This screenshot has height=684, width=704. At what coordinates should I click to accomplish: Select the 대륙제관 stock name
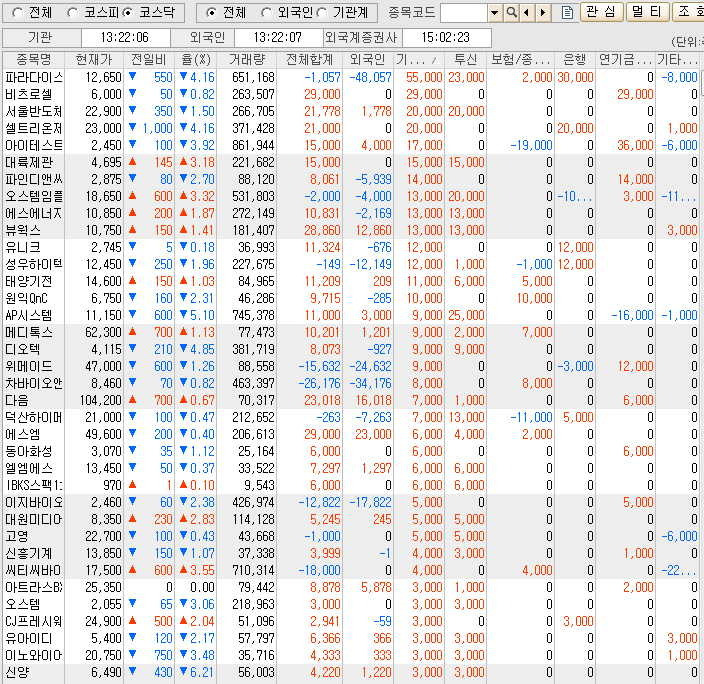click(29, 162)
